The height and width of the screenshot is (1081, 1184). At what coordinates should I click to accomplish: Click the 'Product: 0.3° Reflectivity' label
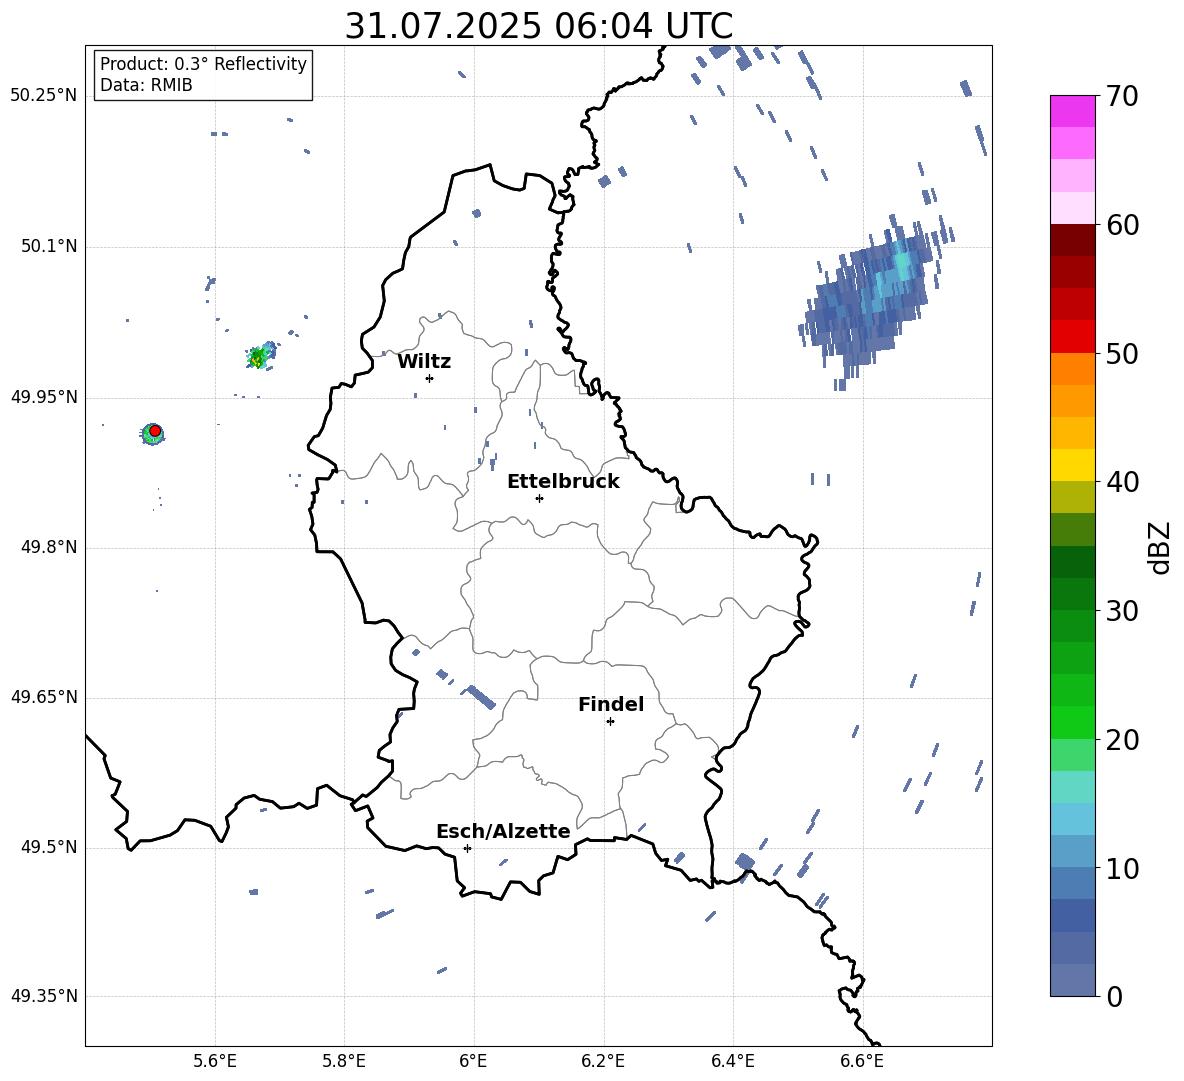point(203,64)
